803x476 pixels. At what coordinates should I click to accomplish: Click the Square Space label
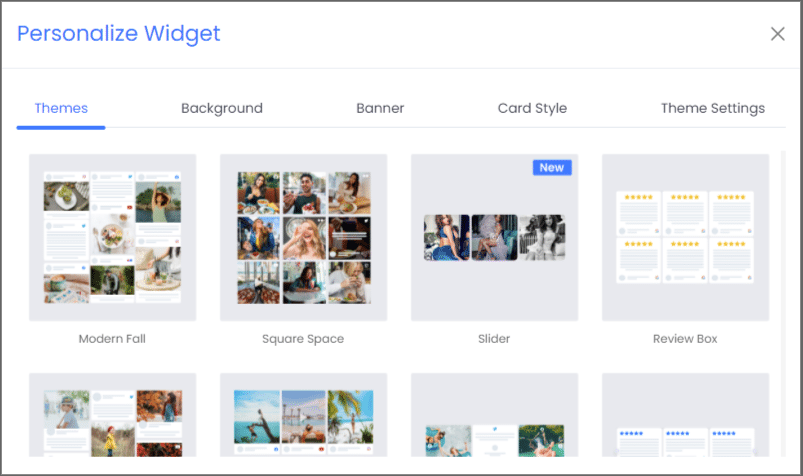click(303, 339)
